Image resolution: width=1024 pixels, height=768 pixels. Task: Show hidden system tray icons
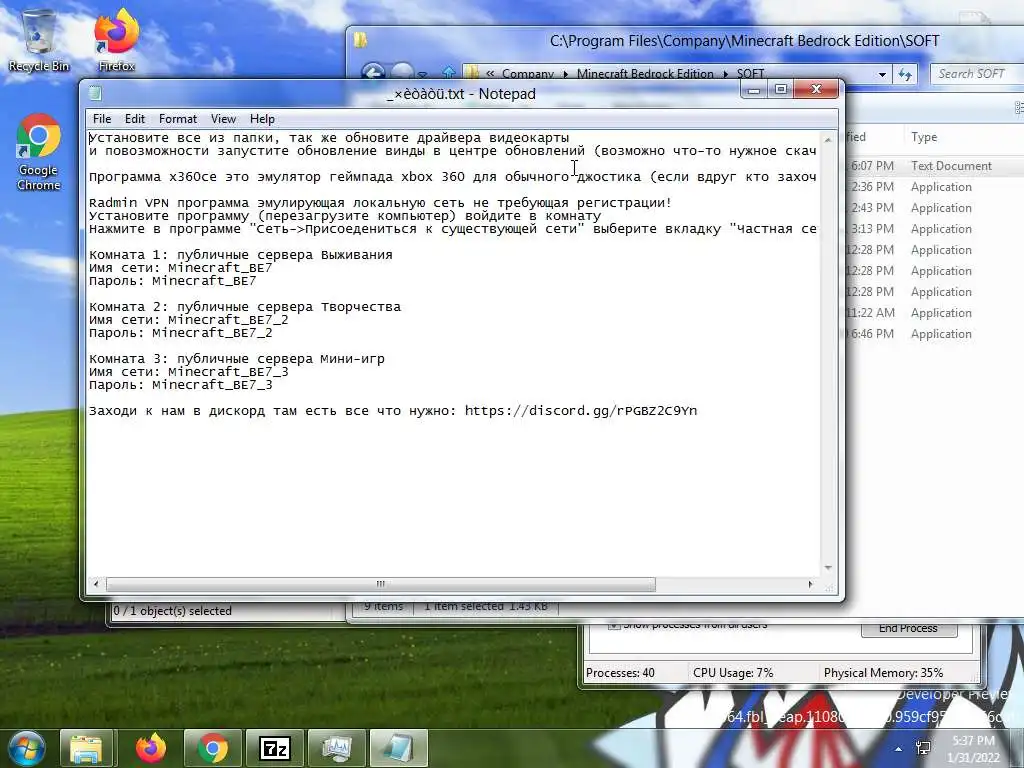click(x=899, y=749)
